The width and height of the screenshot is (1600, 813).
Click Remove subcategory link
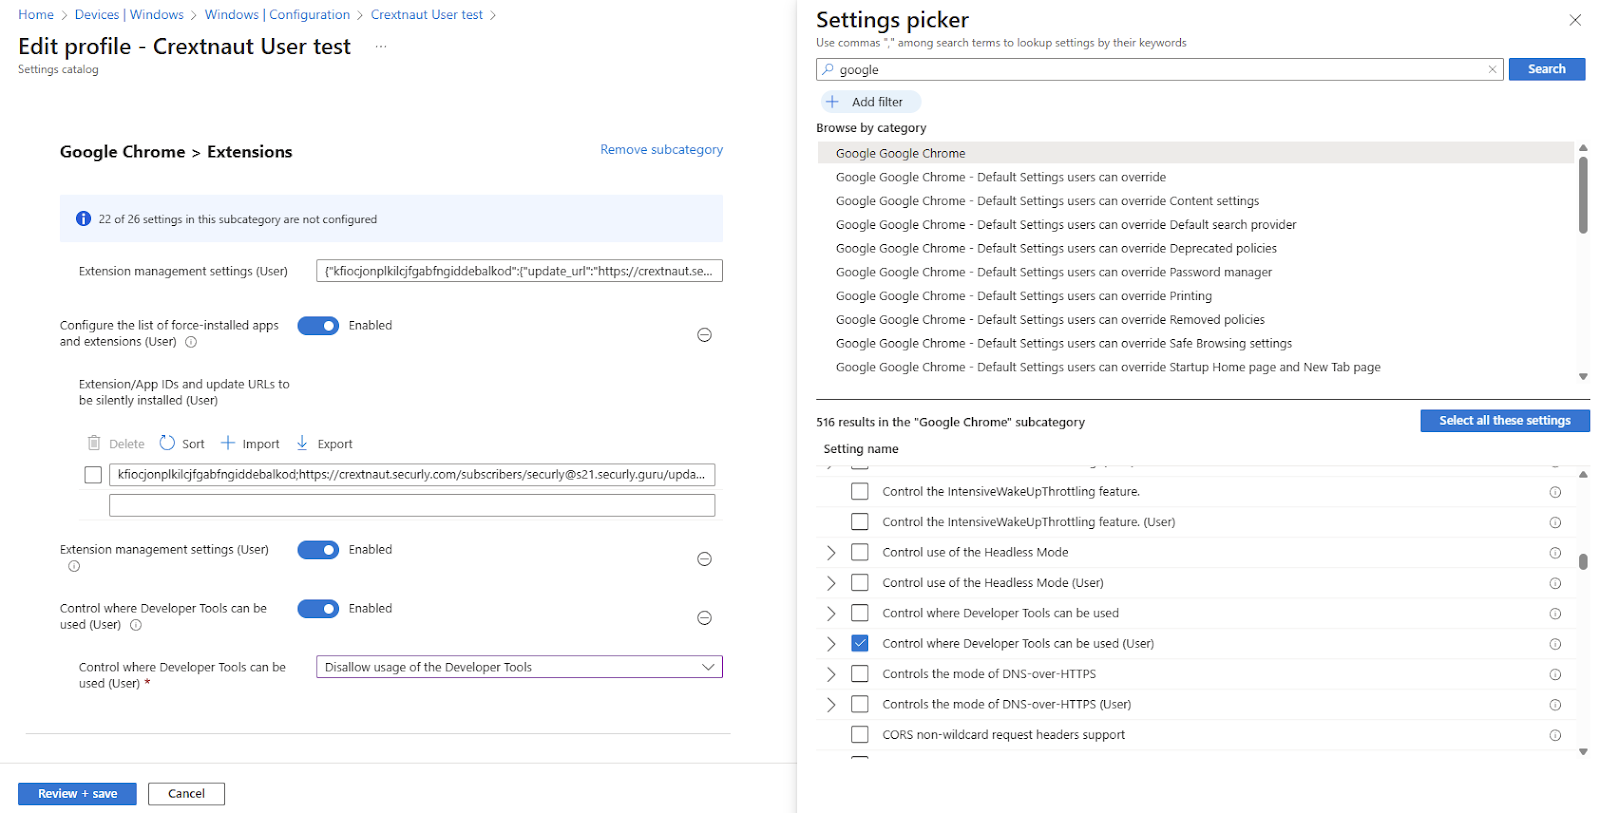coord(661,149)
